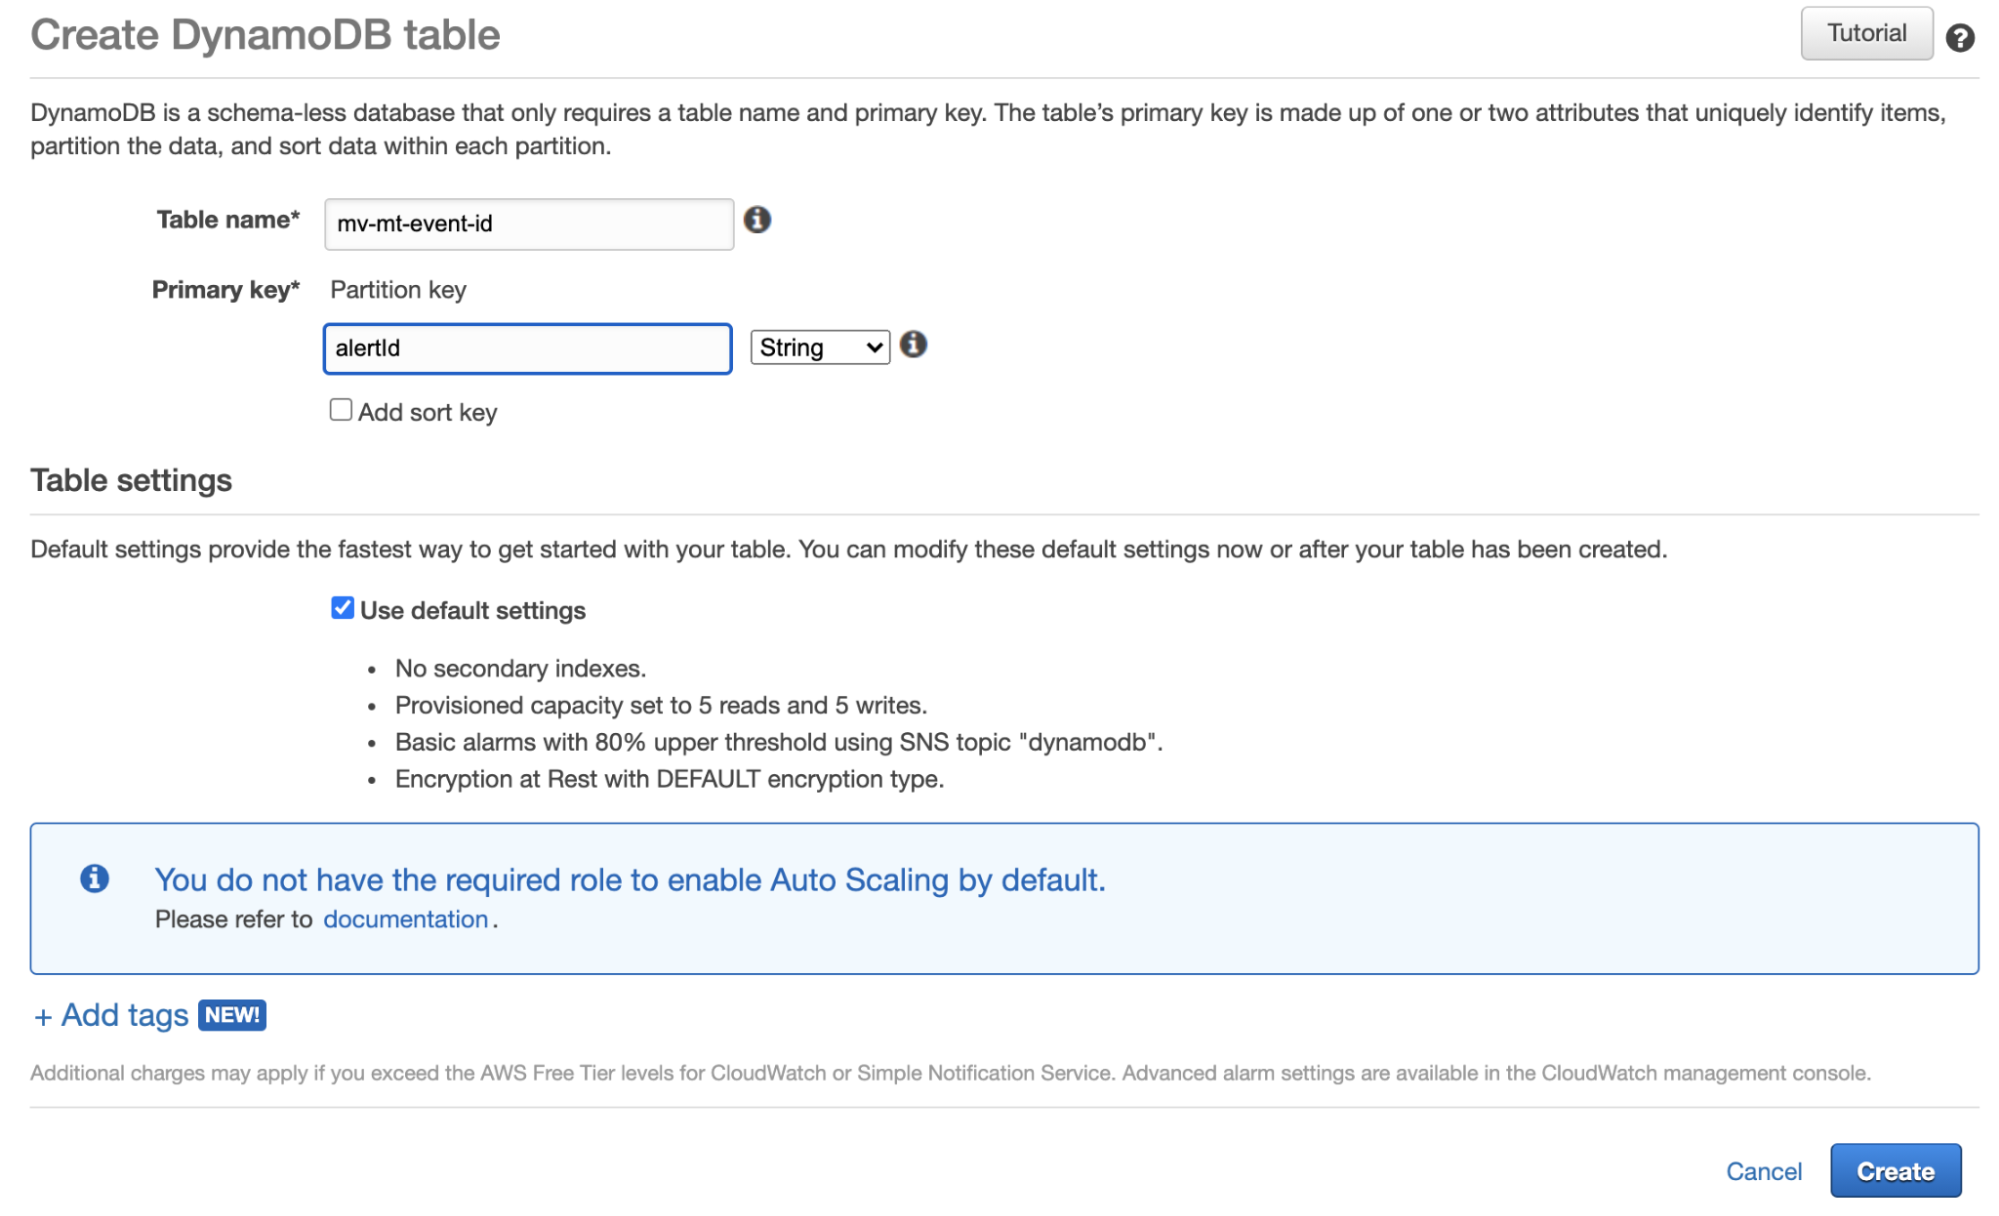
Task: Click the Add sort key label text
Action: (x=428, y=412)
